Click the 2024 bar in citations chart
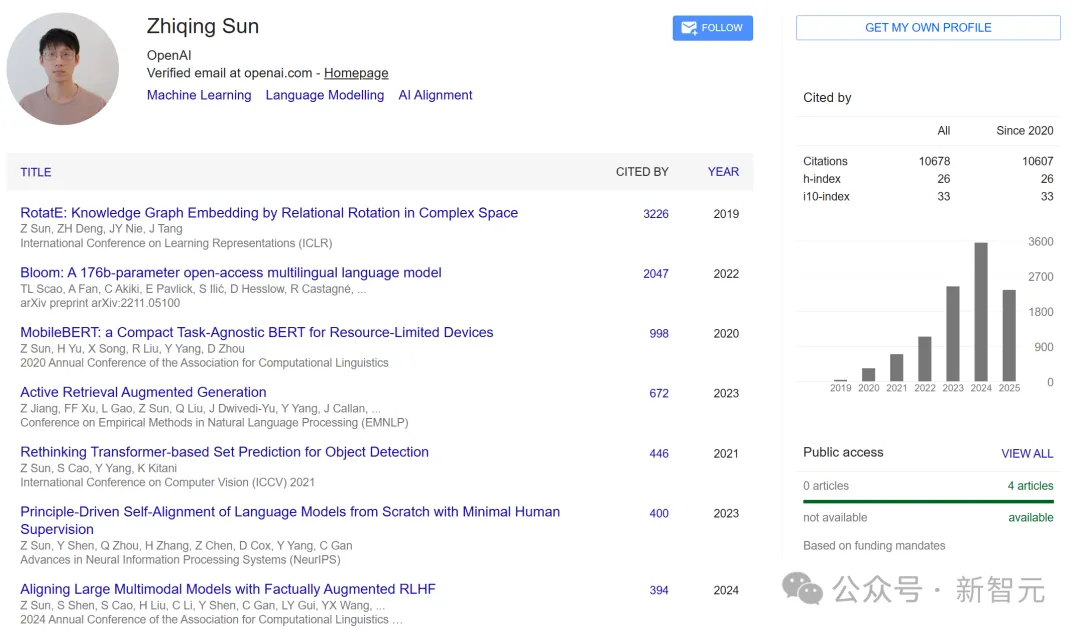The height and width of the screenshot is (633, 1080). pos(981,312)
